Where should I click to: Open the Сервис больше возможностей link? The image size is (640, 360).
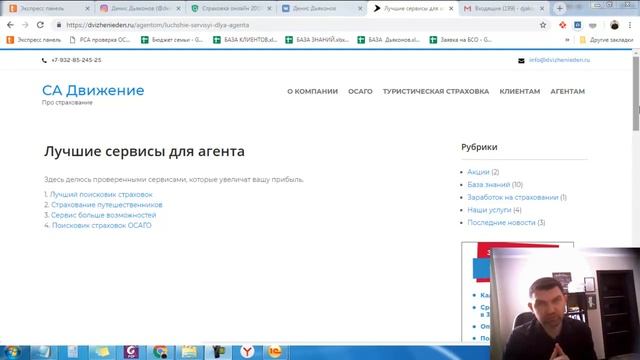103,215
